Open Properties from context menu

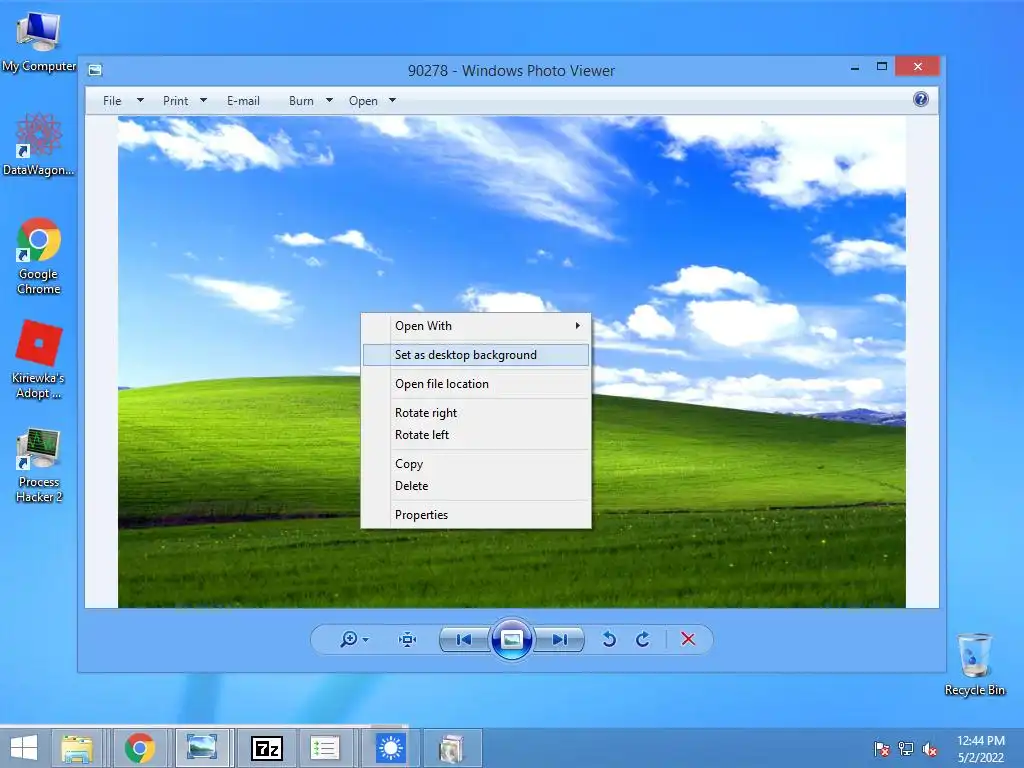tap(476, 515)
